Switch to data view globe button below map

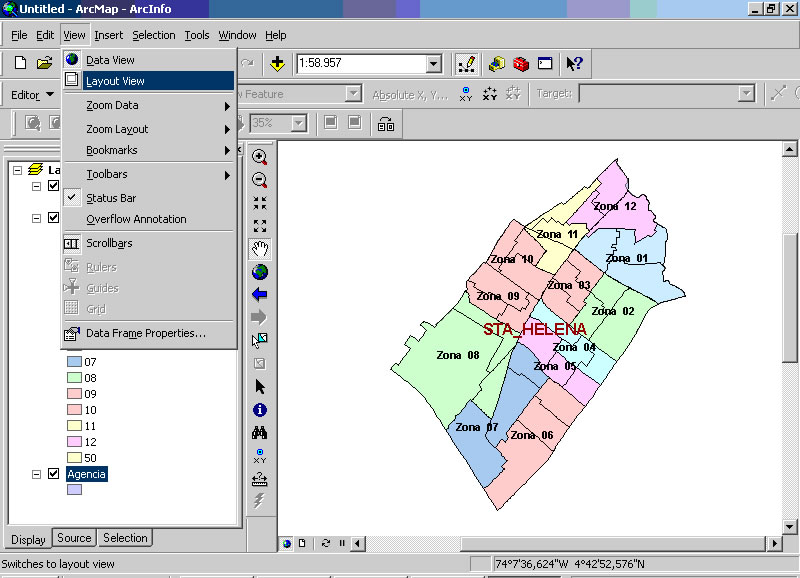click(287, 544)
